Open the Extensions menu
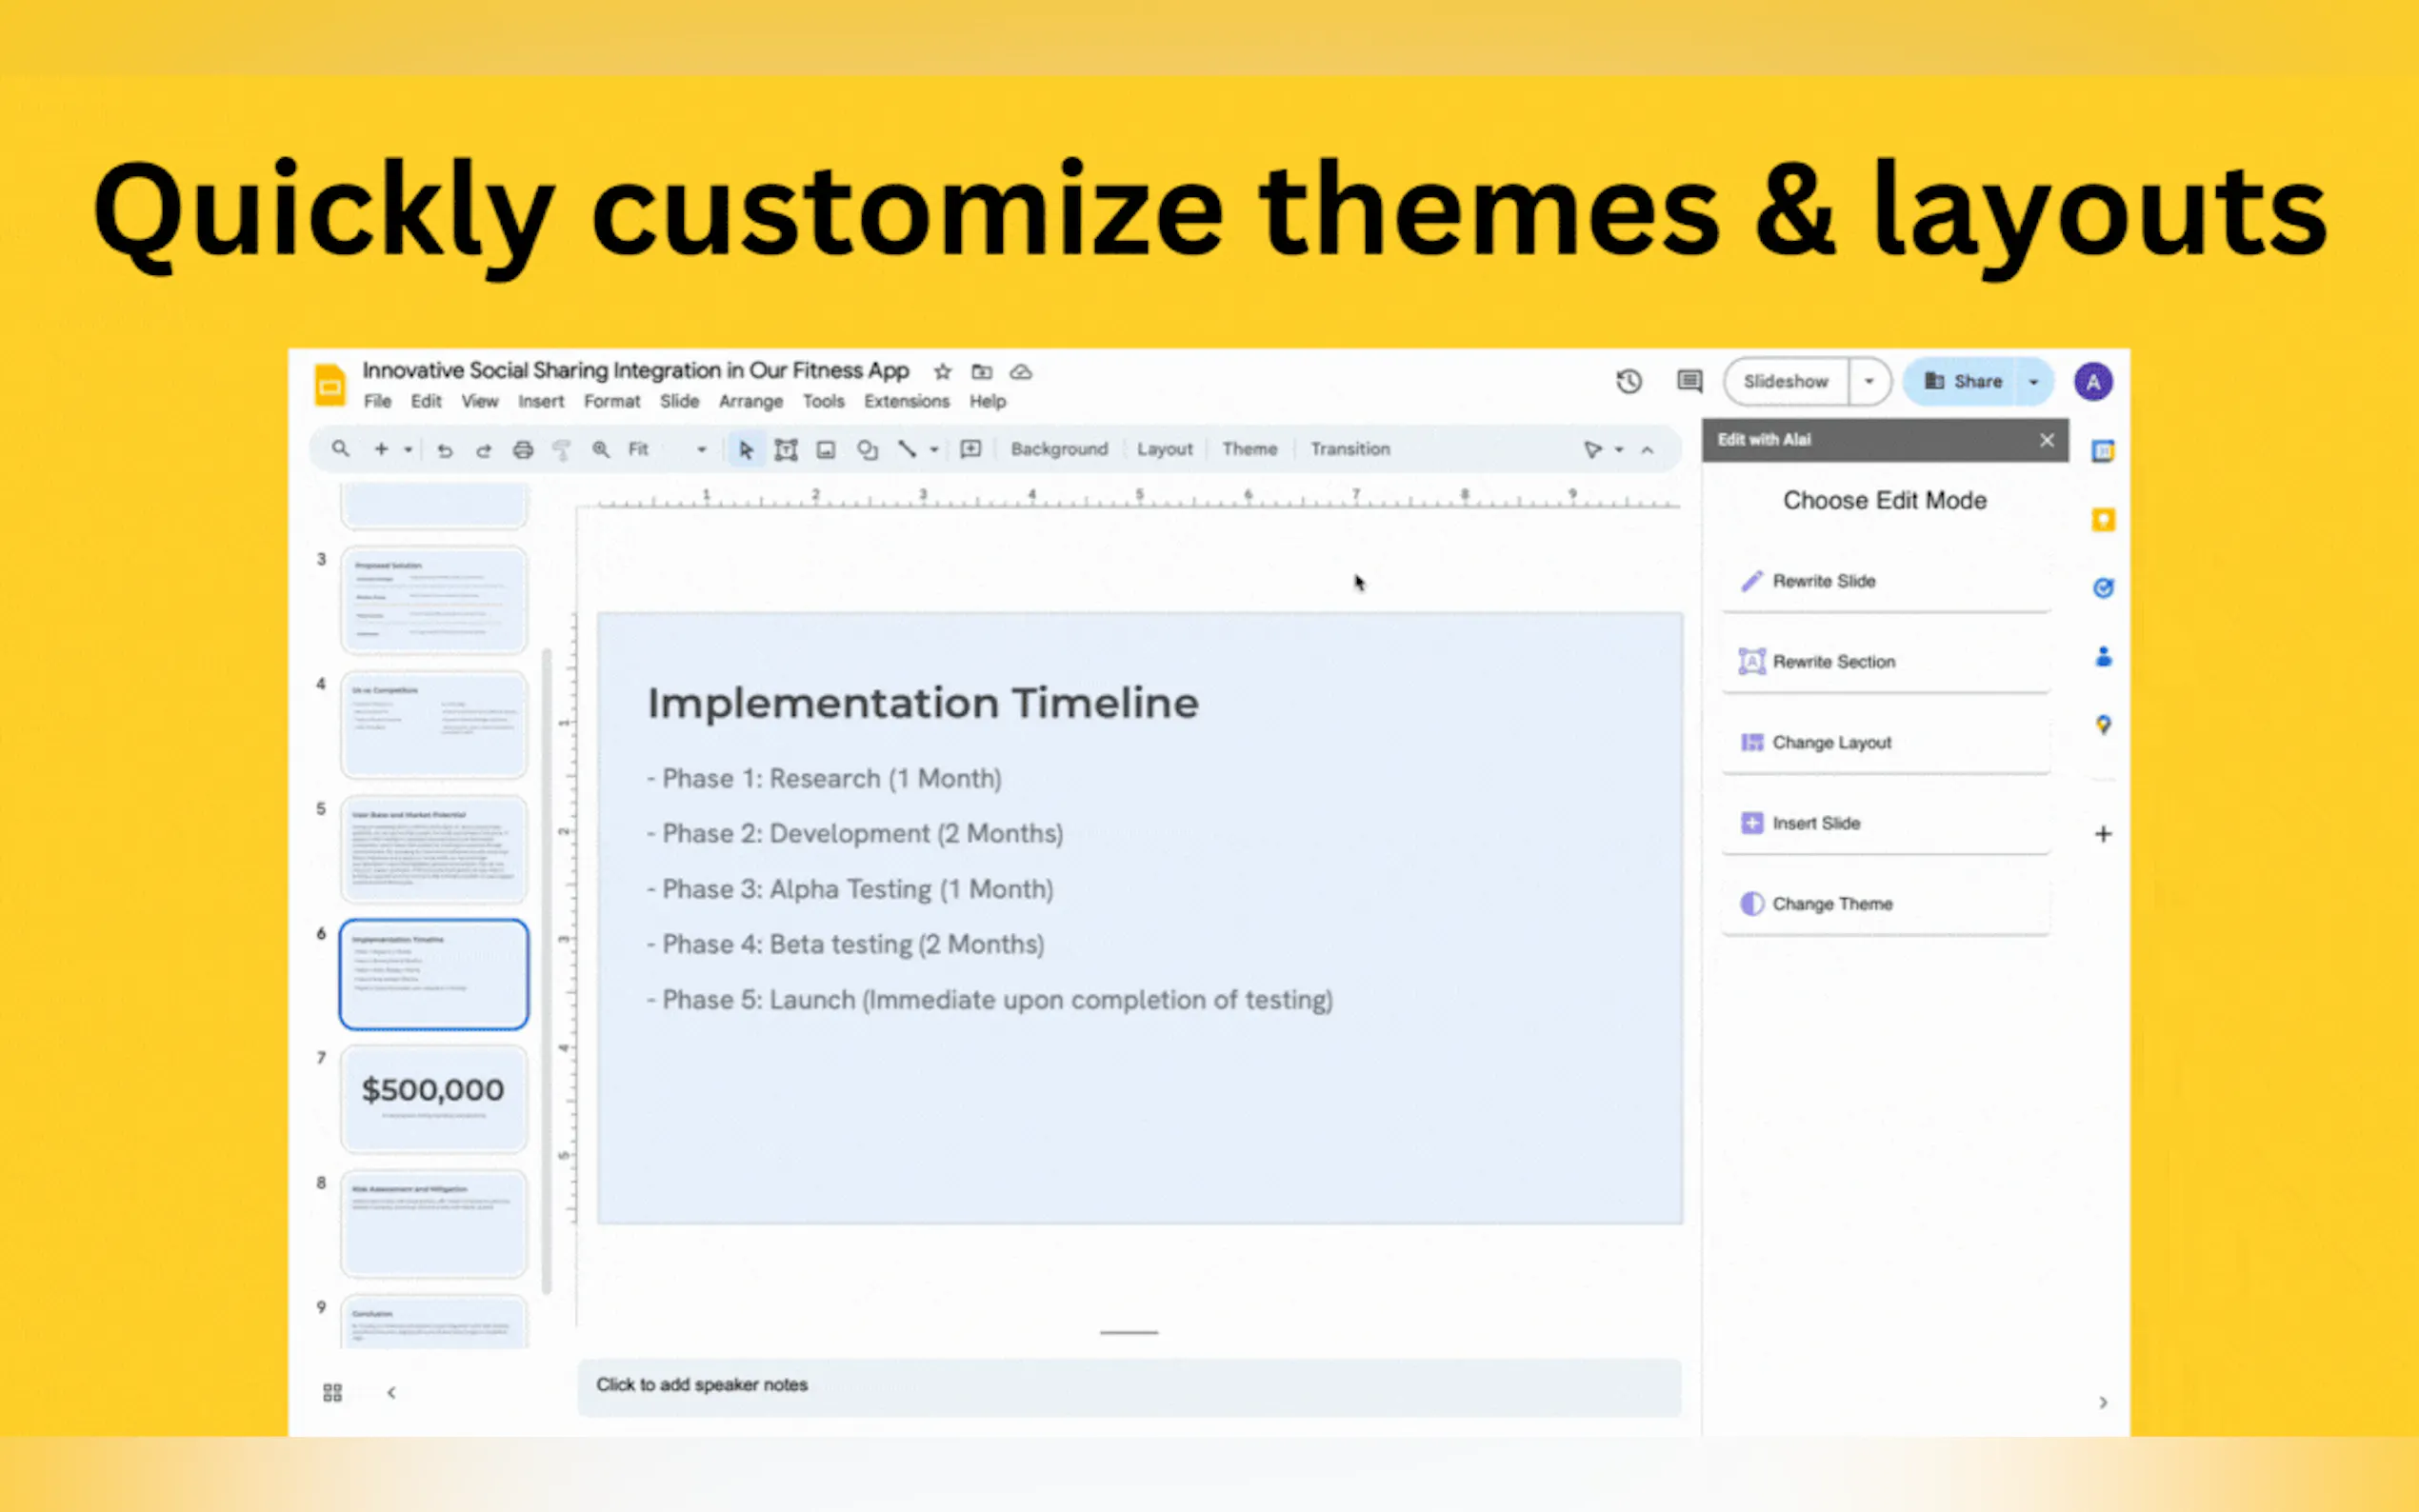 (907, 401)
